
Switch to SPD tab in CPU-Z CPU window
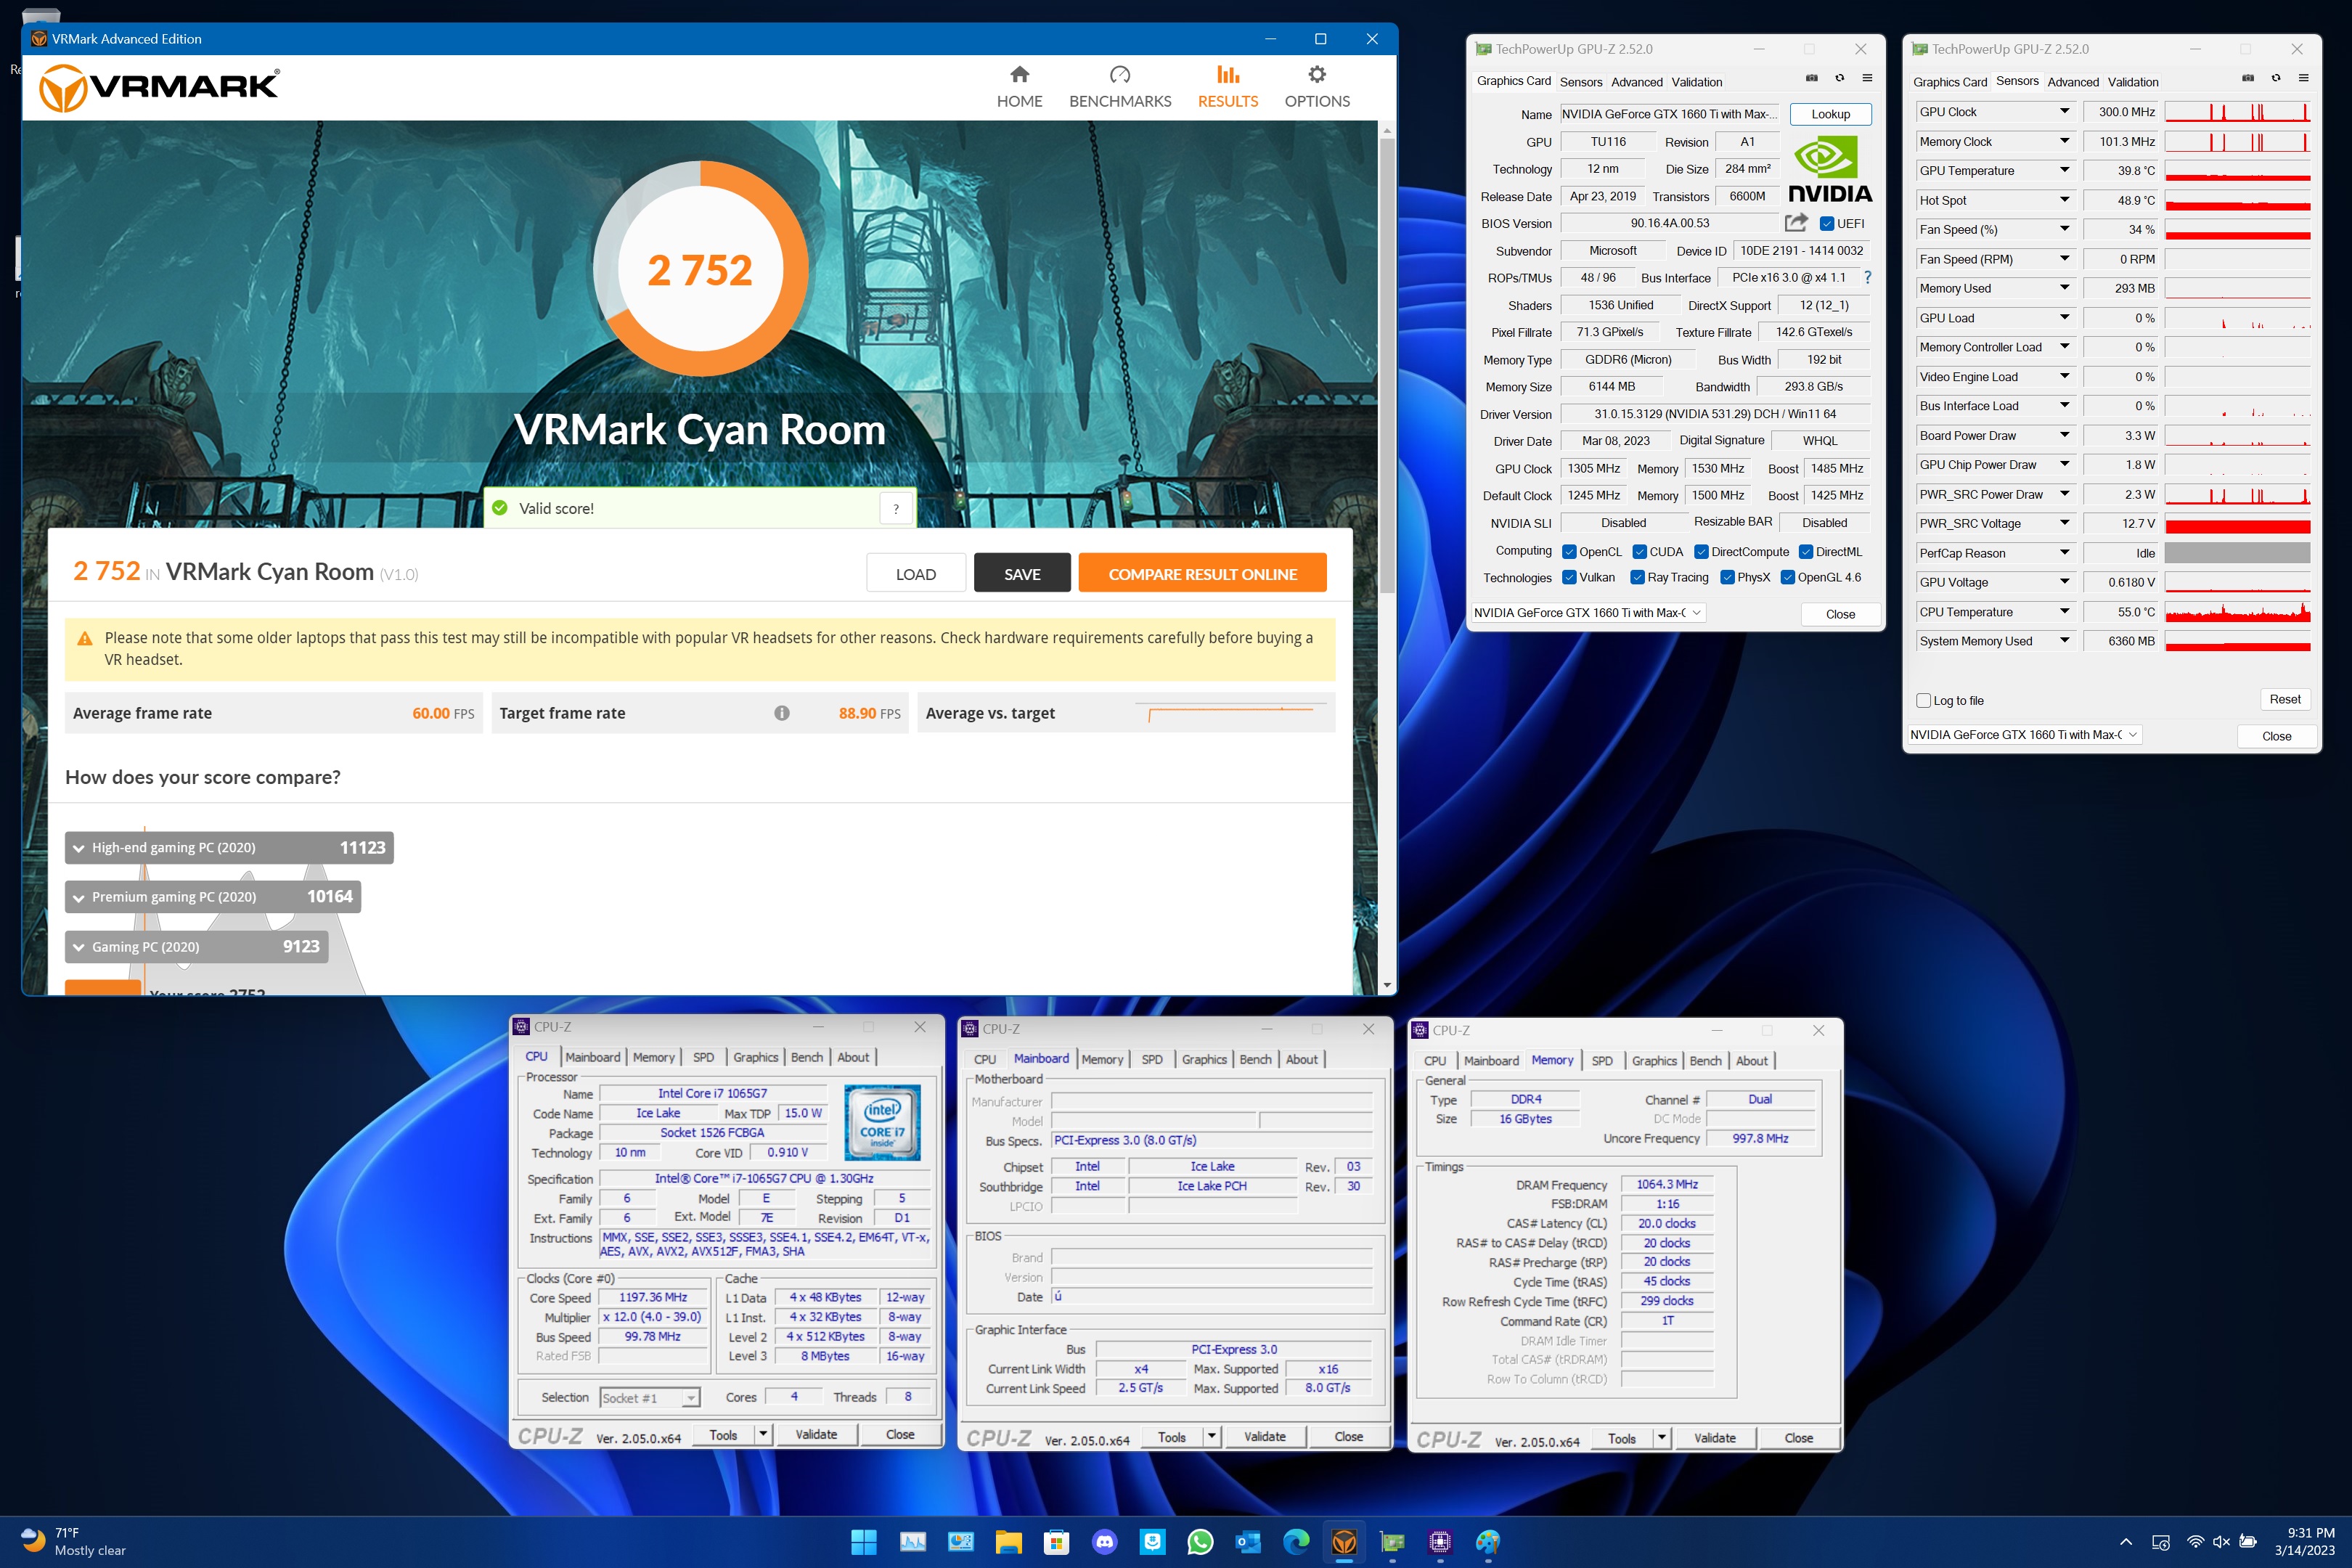(x=704, y=1057)
